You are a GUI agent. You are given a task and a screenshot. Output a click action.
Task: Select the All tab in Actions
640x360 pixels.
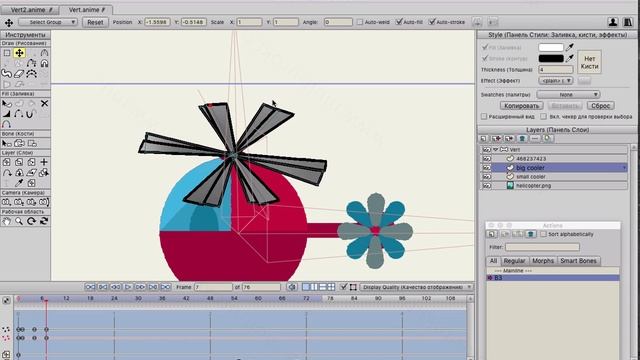click(493, 261)
